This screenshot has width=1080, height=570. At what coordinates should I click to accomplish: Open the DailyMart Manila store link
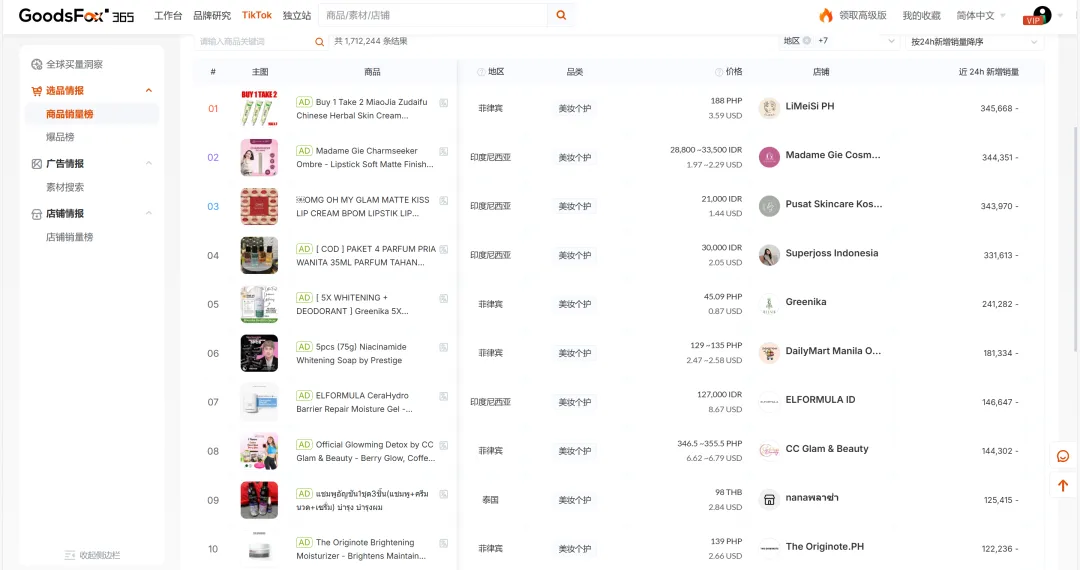click(x=833, y=351)
